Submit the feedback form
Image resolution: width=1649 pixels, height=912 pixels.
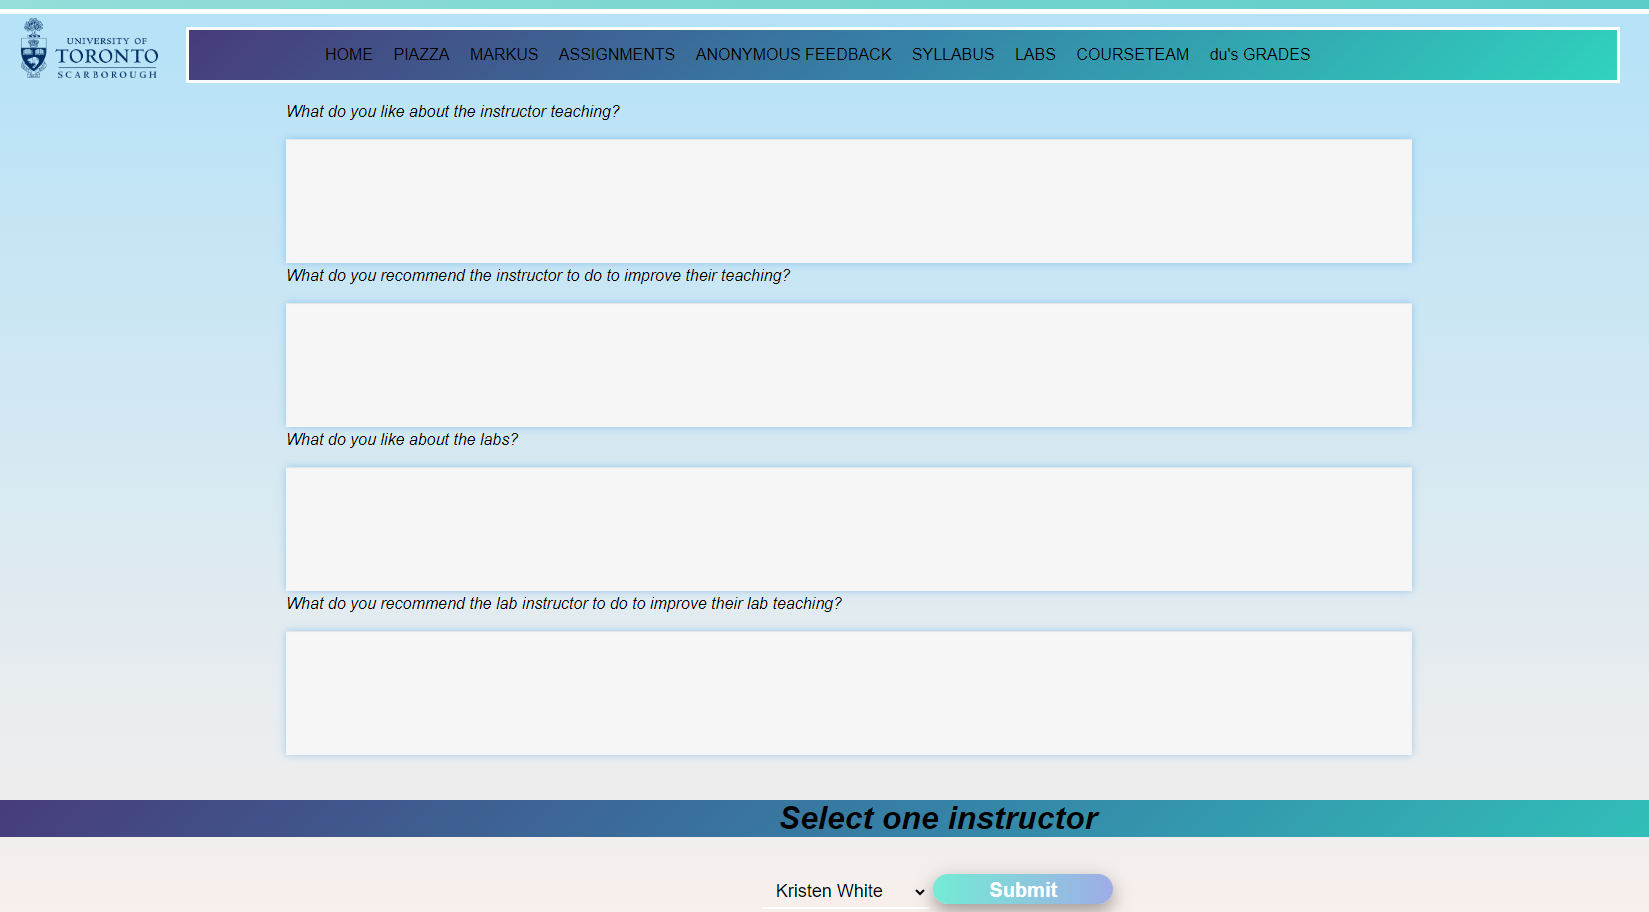[x=1023, y=889]
